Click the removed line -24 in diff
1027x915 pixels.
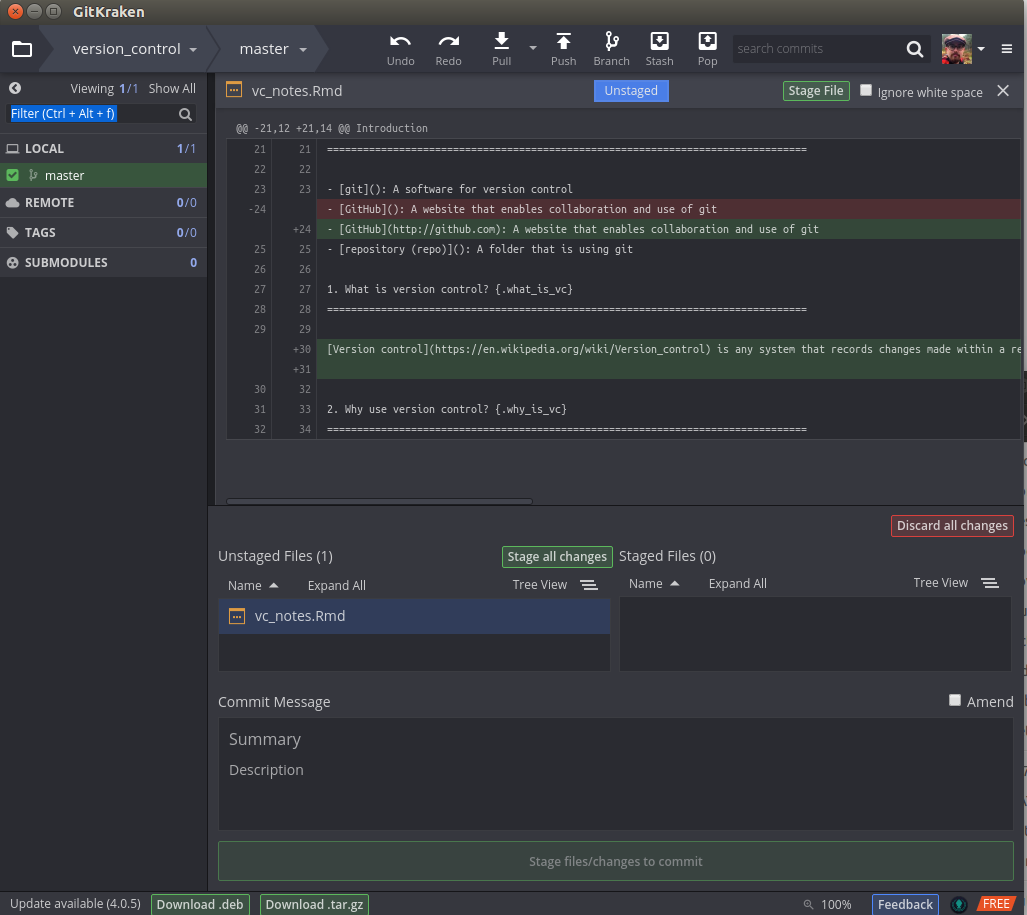coord(668,209)
